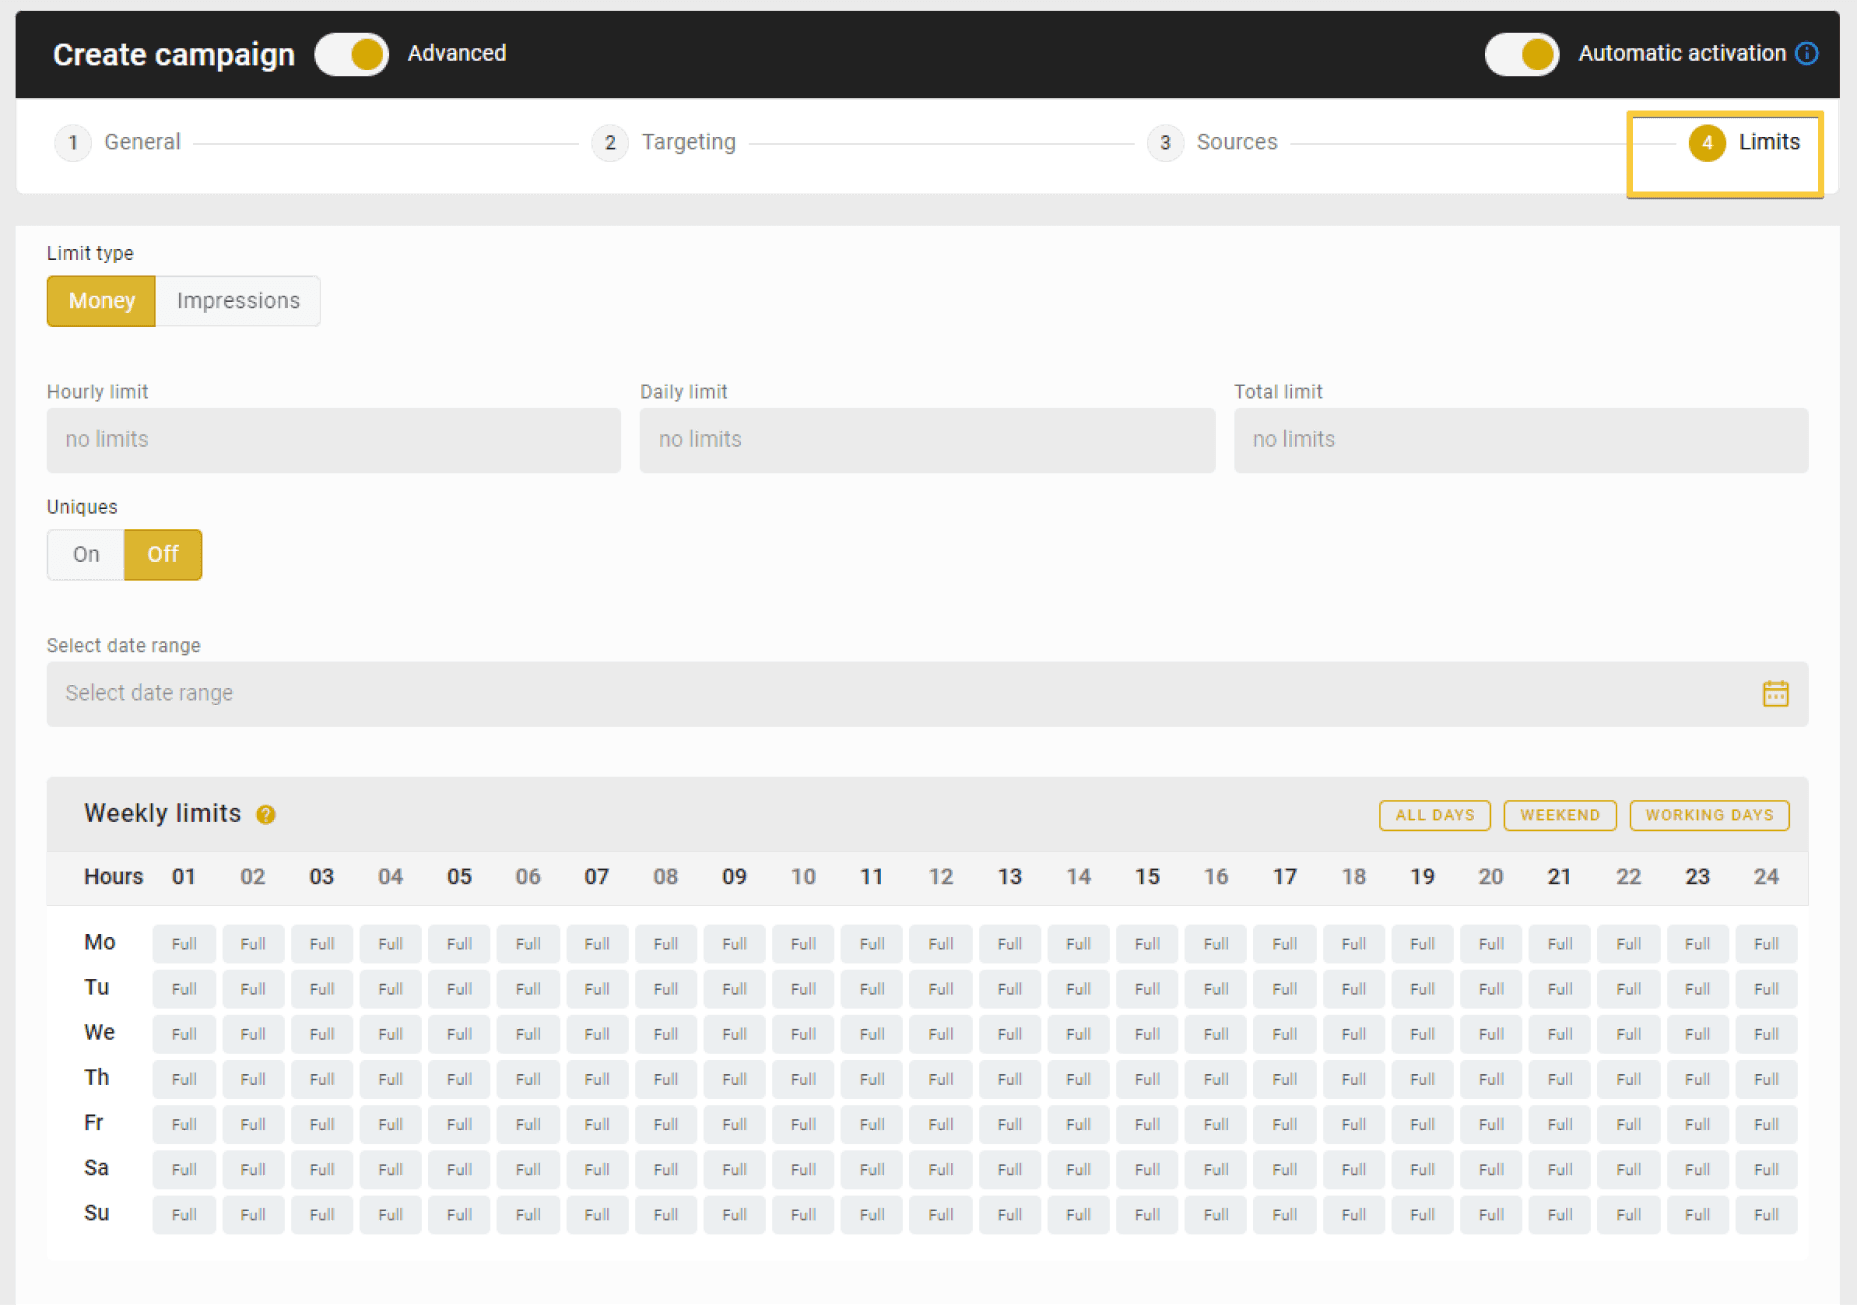Set Uniques to Off
1857x1305 pixels.
163,555
